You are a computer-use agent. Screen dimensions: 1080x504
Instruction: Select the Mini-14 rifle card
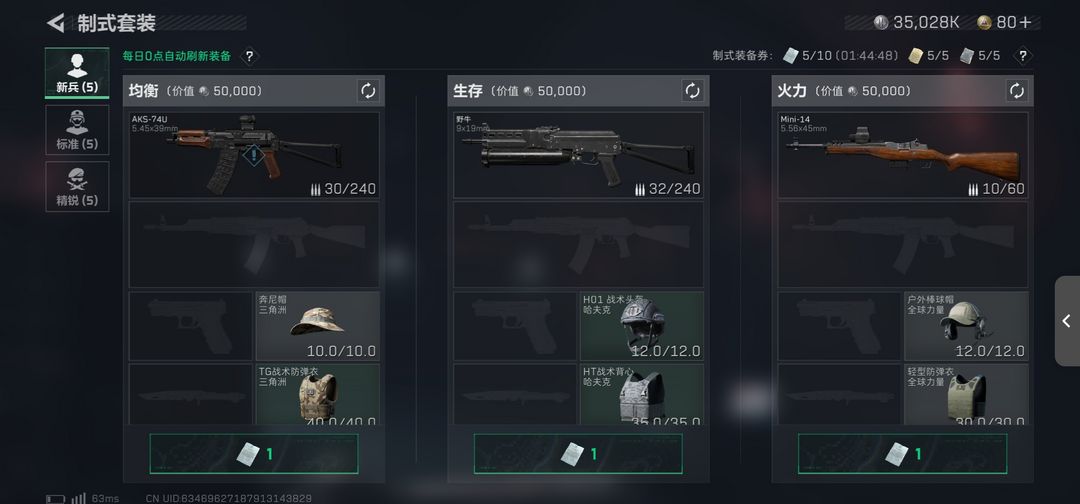903,155
